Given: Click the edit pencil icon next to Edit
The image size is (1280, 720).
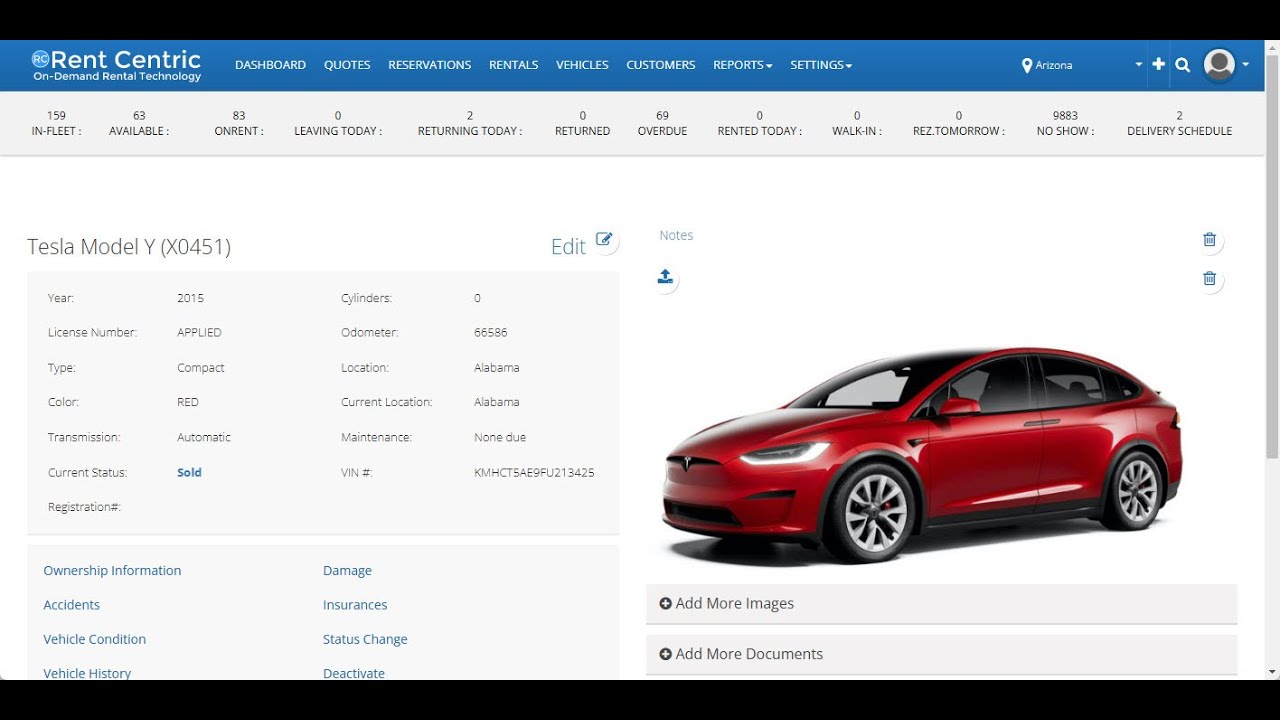Looking at the screenshot, I should 604,239.
